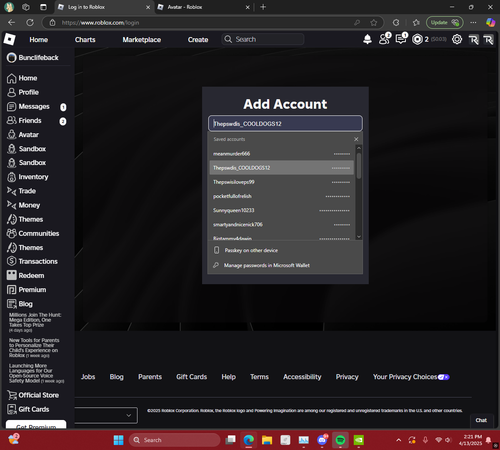Select saved account Thepswdis_COOLDOGS12
The width and height of the screenshot is (500, 450).
tap(282, 168)
